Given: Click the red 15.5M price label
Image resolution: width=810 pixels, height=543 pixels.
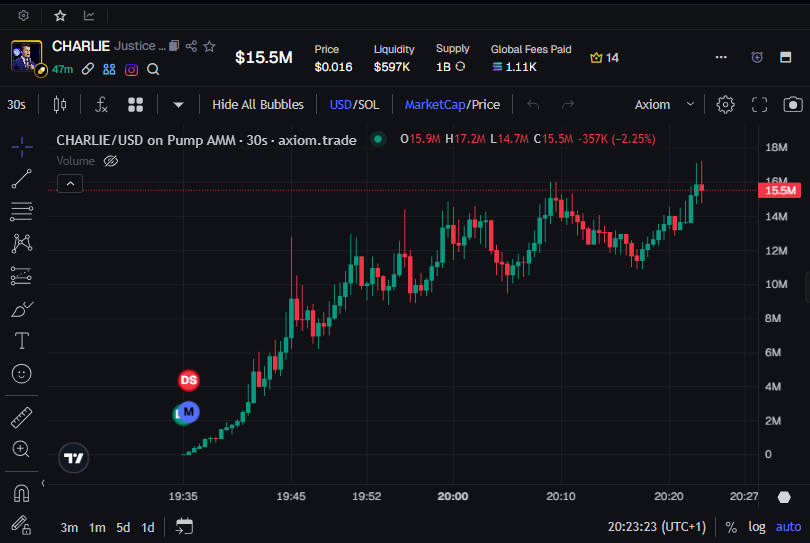Looking at the screenshot, I should pyautogui.click(x=779, y=190).
